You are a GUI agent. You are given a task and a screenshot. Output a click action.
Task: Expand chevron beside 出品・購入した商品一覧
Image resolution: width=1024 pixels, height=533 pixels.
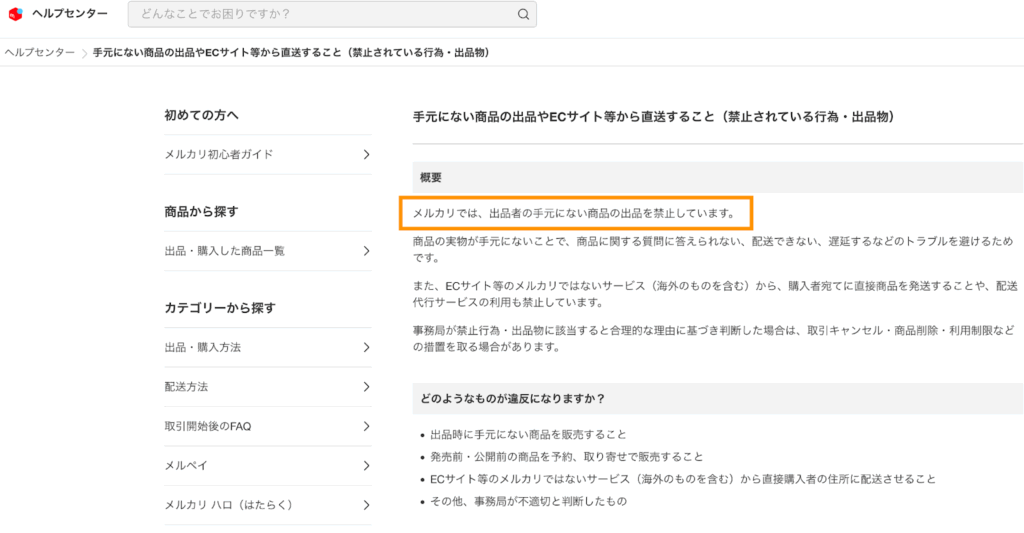[x=366, y=251]
